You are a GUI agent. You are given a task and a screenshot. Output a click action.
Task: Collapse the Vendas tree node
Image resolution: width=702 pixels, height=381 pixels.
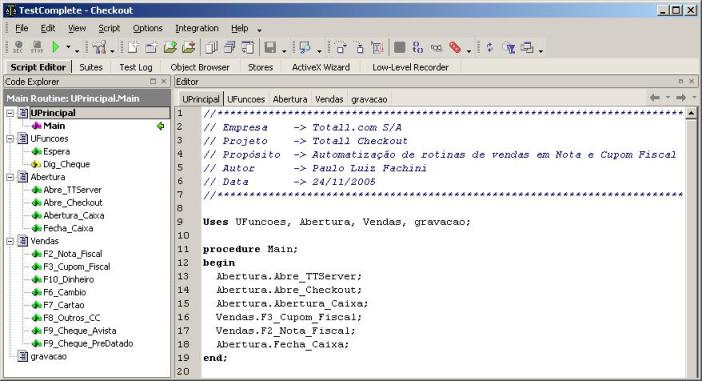pyautogui.click(x=10, y=241)
